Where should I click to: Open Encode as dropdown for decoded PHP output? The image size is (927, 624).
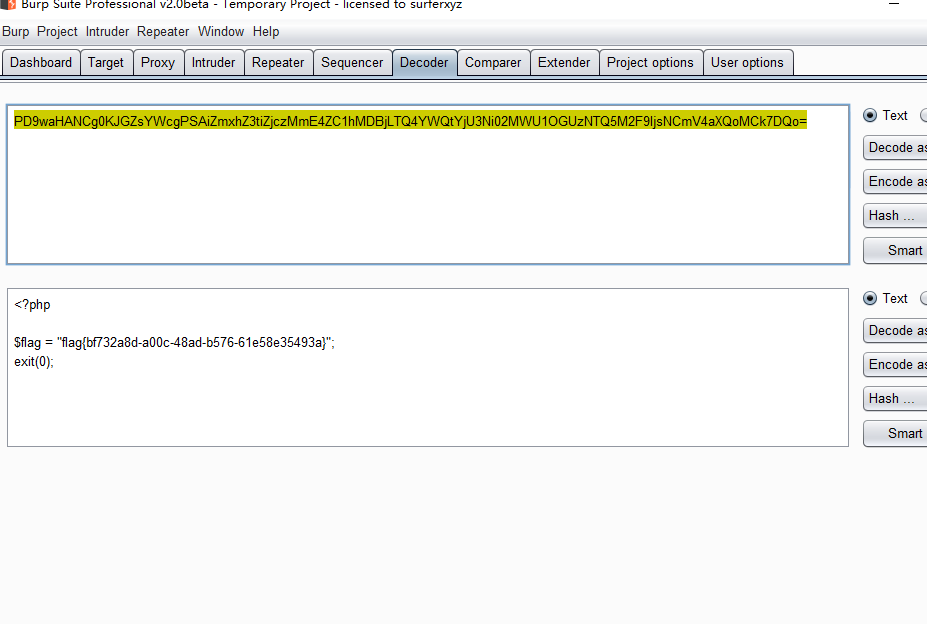(x=895, y=364)
